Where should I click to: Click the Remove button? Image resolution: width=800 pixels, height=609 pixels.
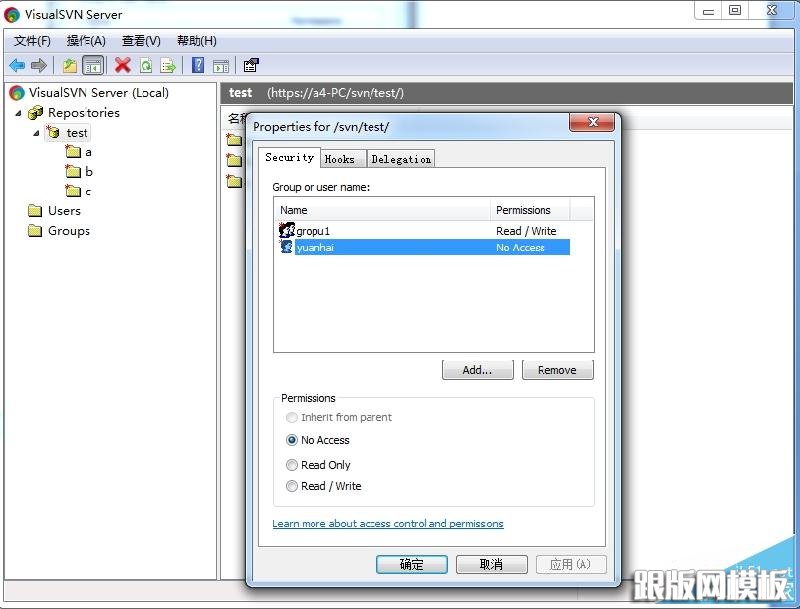[x=557, y=370]
